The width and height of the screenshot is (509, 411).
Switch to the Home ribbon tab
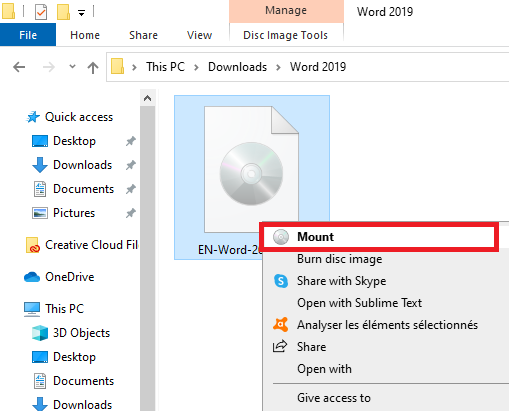(x=85, y=35)
